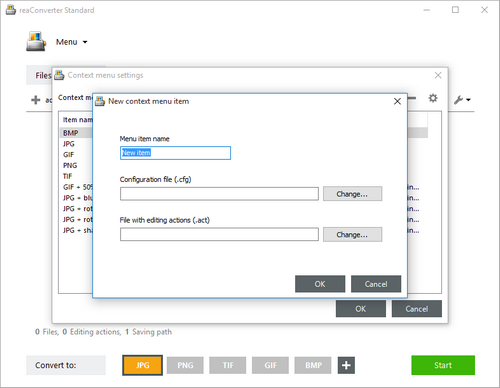Screen dimensions: 500x388
Task: Click the Configuration file (.cfg) path field
Action: click(x=219, y=194)
